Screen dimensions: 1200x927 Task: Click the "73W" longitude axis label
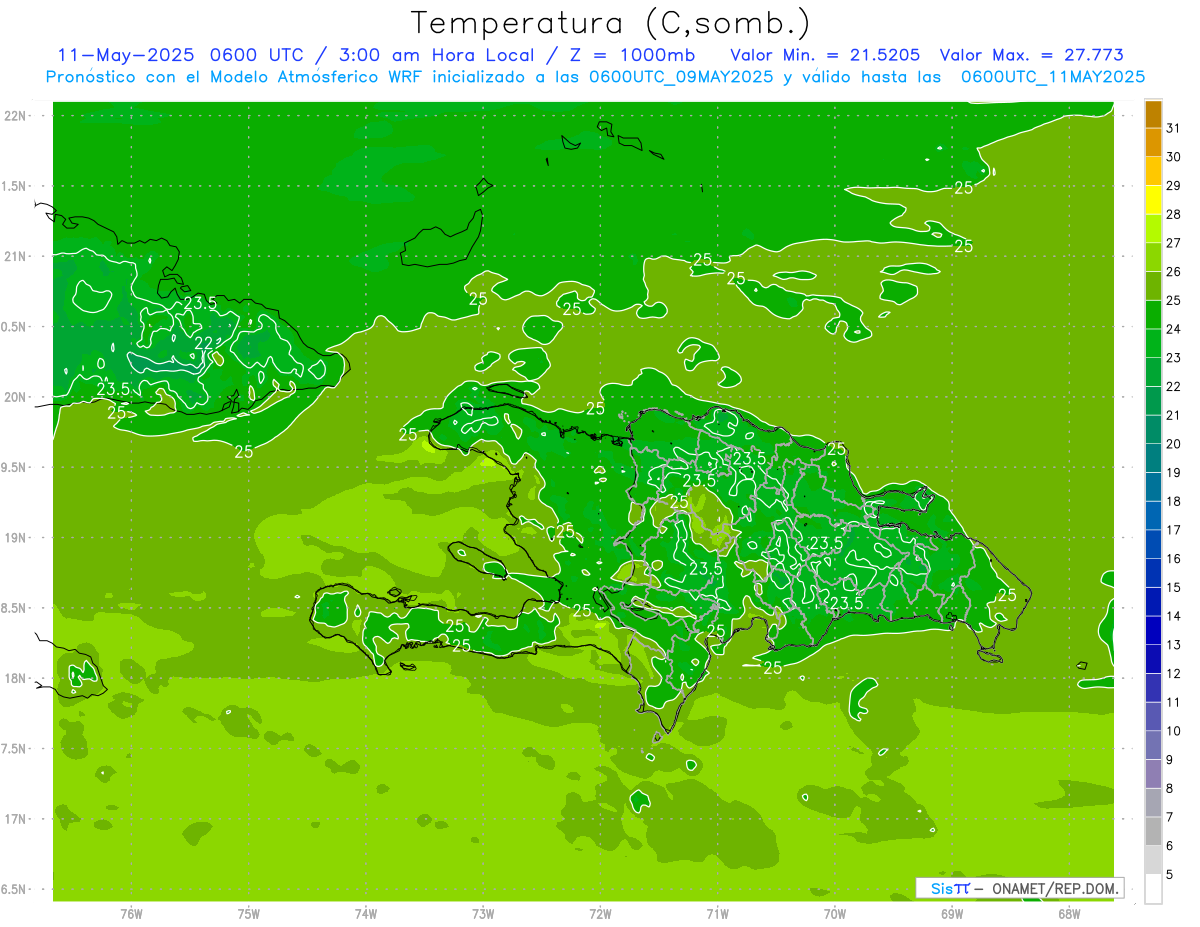point(483,914)
